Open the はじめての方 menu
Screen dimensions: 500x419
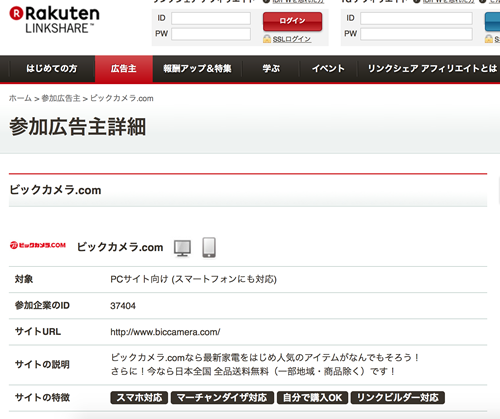point(51,69)
